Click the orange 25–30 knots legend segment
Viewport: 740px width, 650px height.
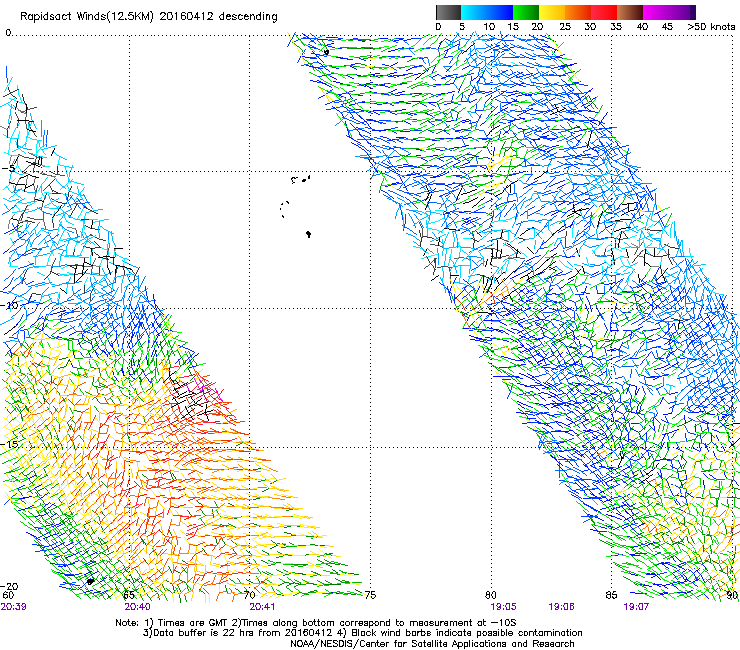[x=578, y=12]
